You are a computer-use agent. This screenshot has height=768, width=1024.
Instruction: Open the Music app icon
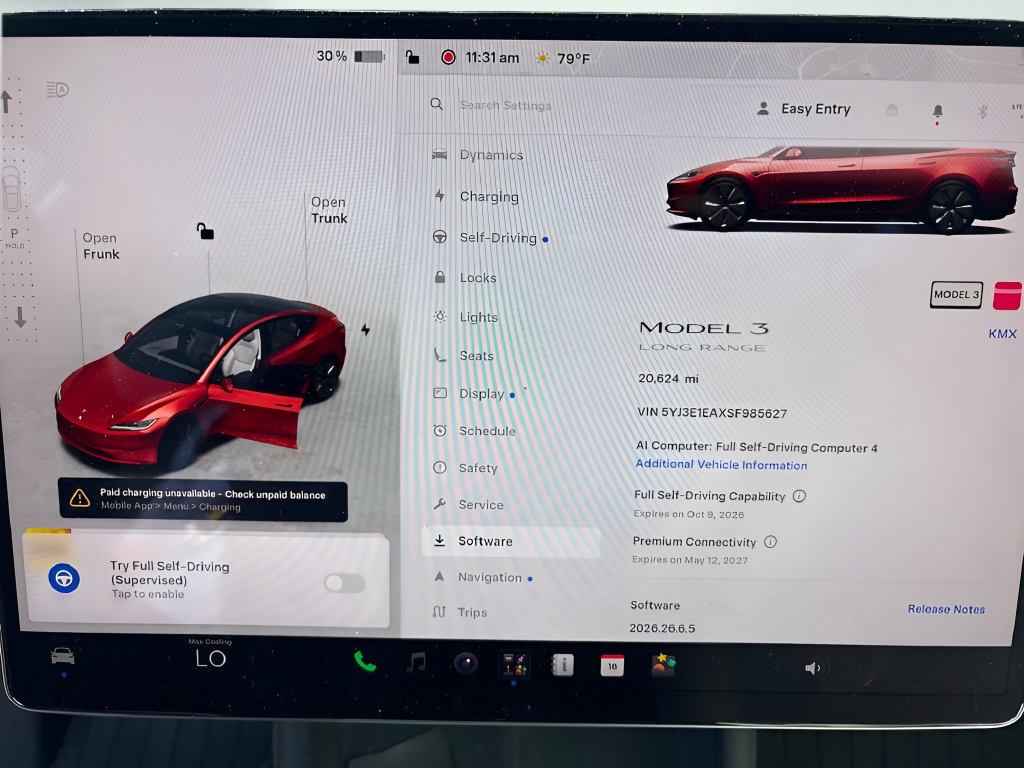click(416, 663)
